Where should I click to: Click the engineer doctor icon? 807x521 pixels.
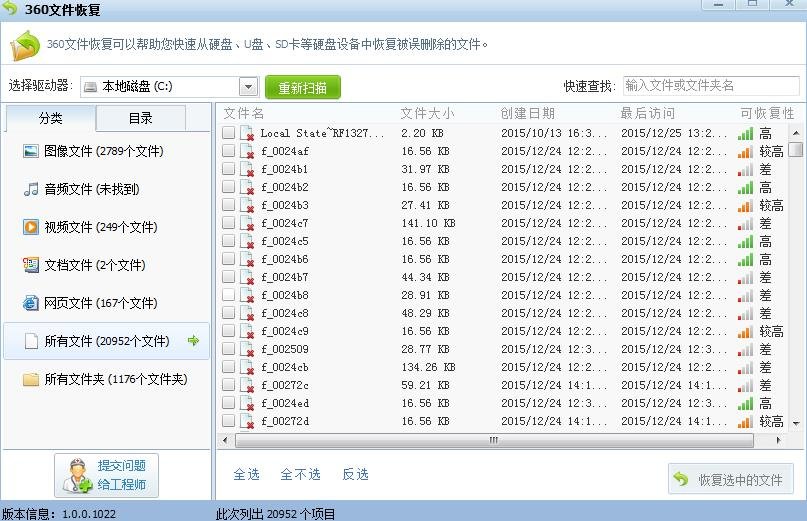pyautogui.click(x=78, y=475)
